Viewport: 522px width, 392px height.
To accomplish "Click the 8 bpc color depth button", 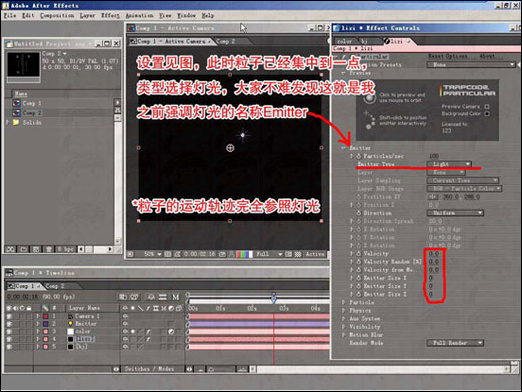I will coord(66,249).
